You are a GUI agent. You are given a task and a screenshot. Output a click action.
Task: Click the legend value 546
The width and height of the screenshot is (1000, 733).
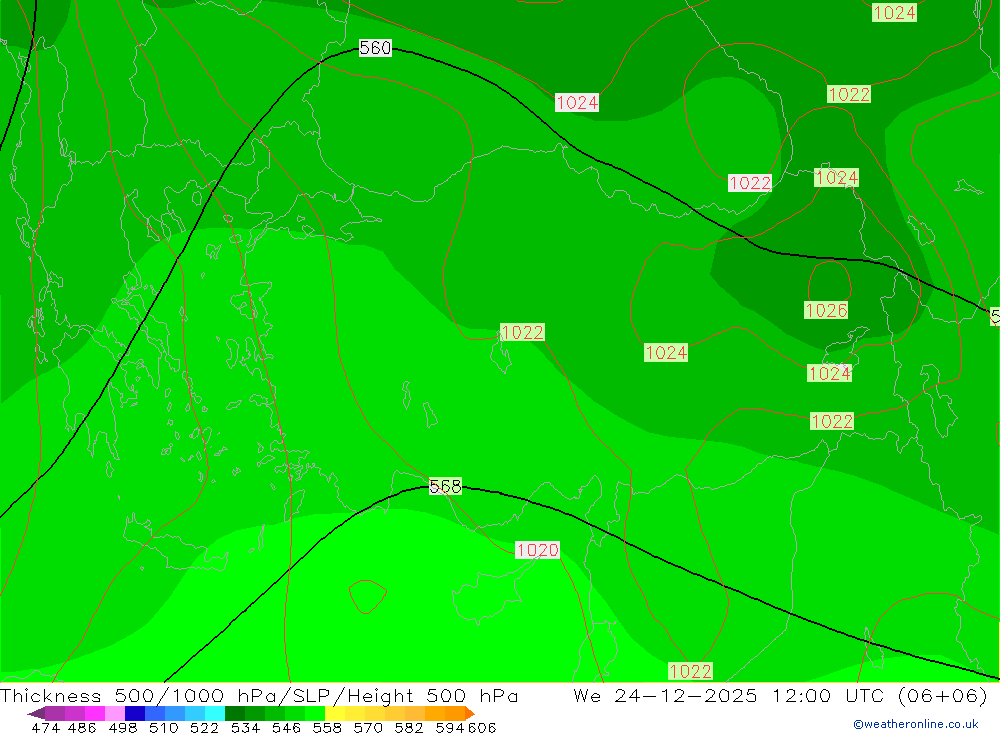286,728
